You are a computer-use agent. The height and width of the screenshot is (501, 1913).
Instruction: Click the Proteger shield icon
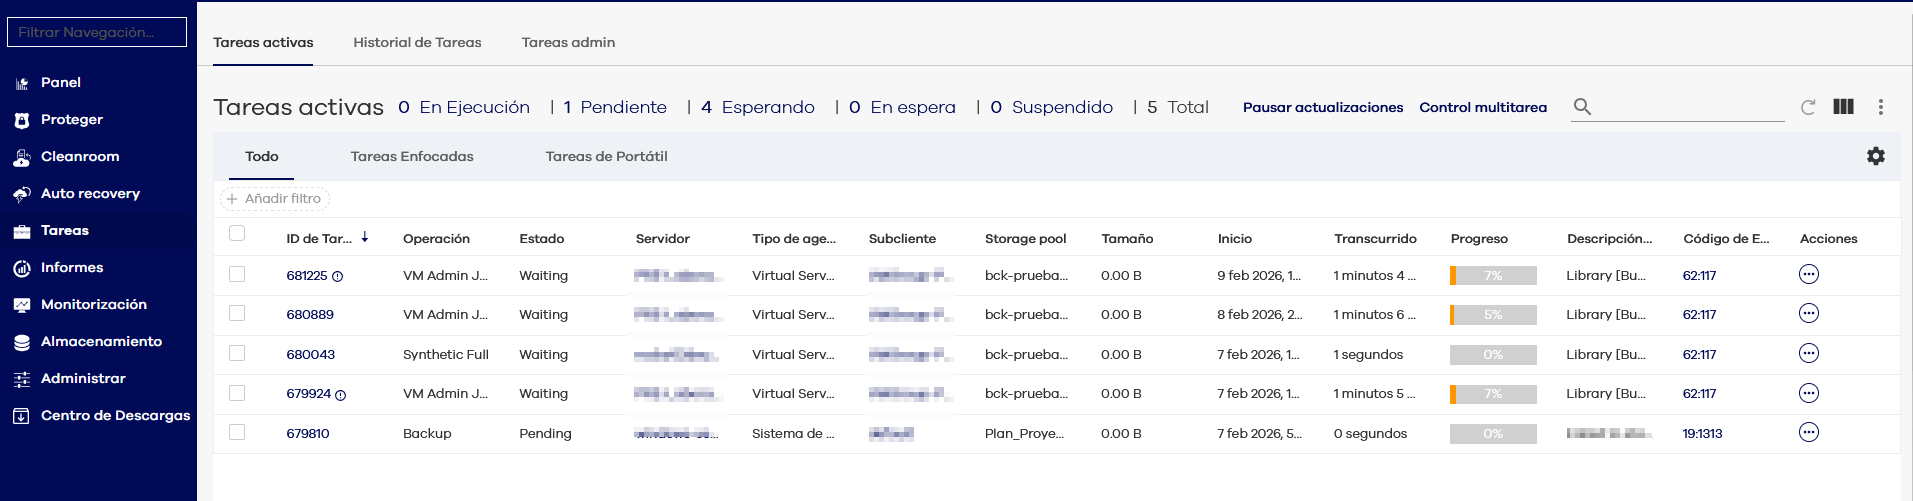[x=21, y=120]
